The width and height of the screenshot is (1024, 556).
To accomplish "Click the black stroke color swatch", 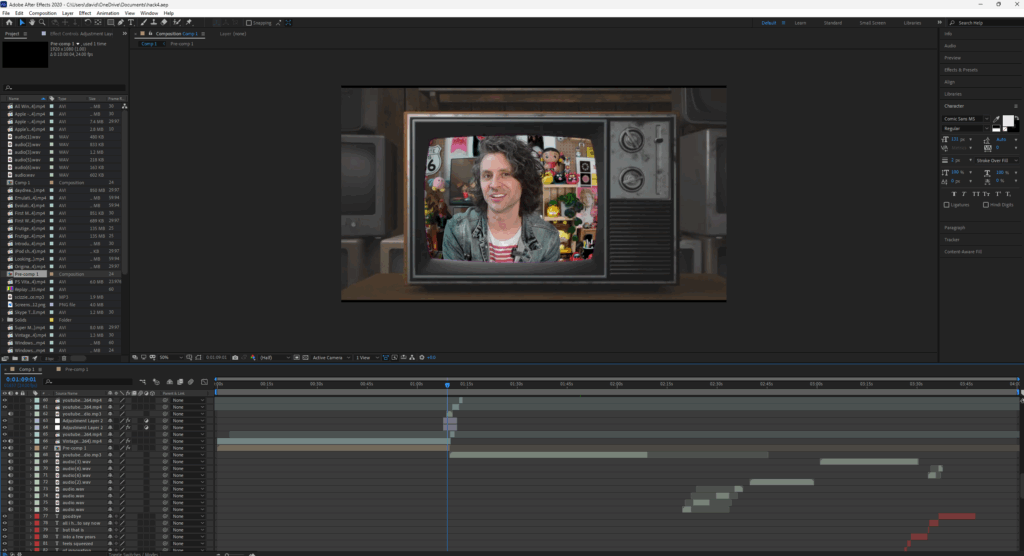I will click(1015, 129).
